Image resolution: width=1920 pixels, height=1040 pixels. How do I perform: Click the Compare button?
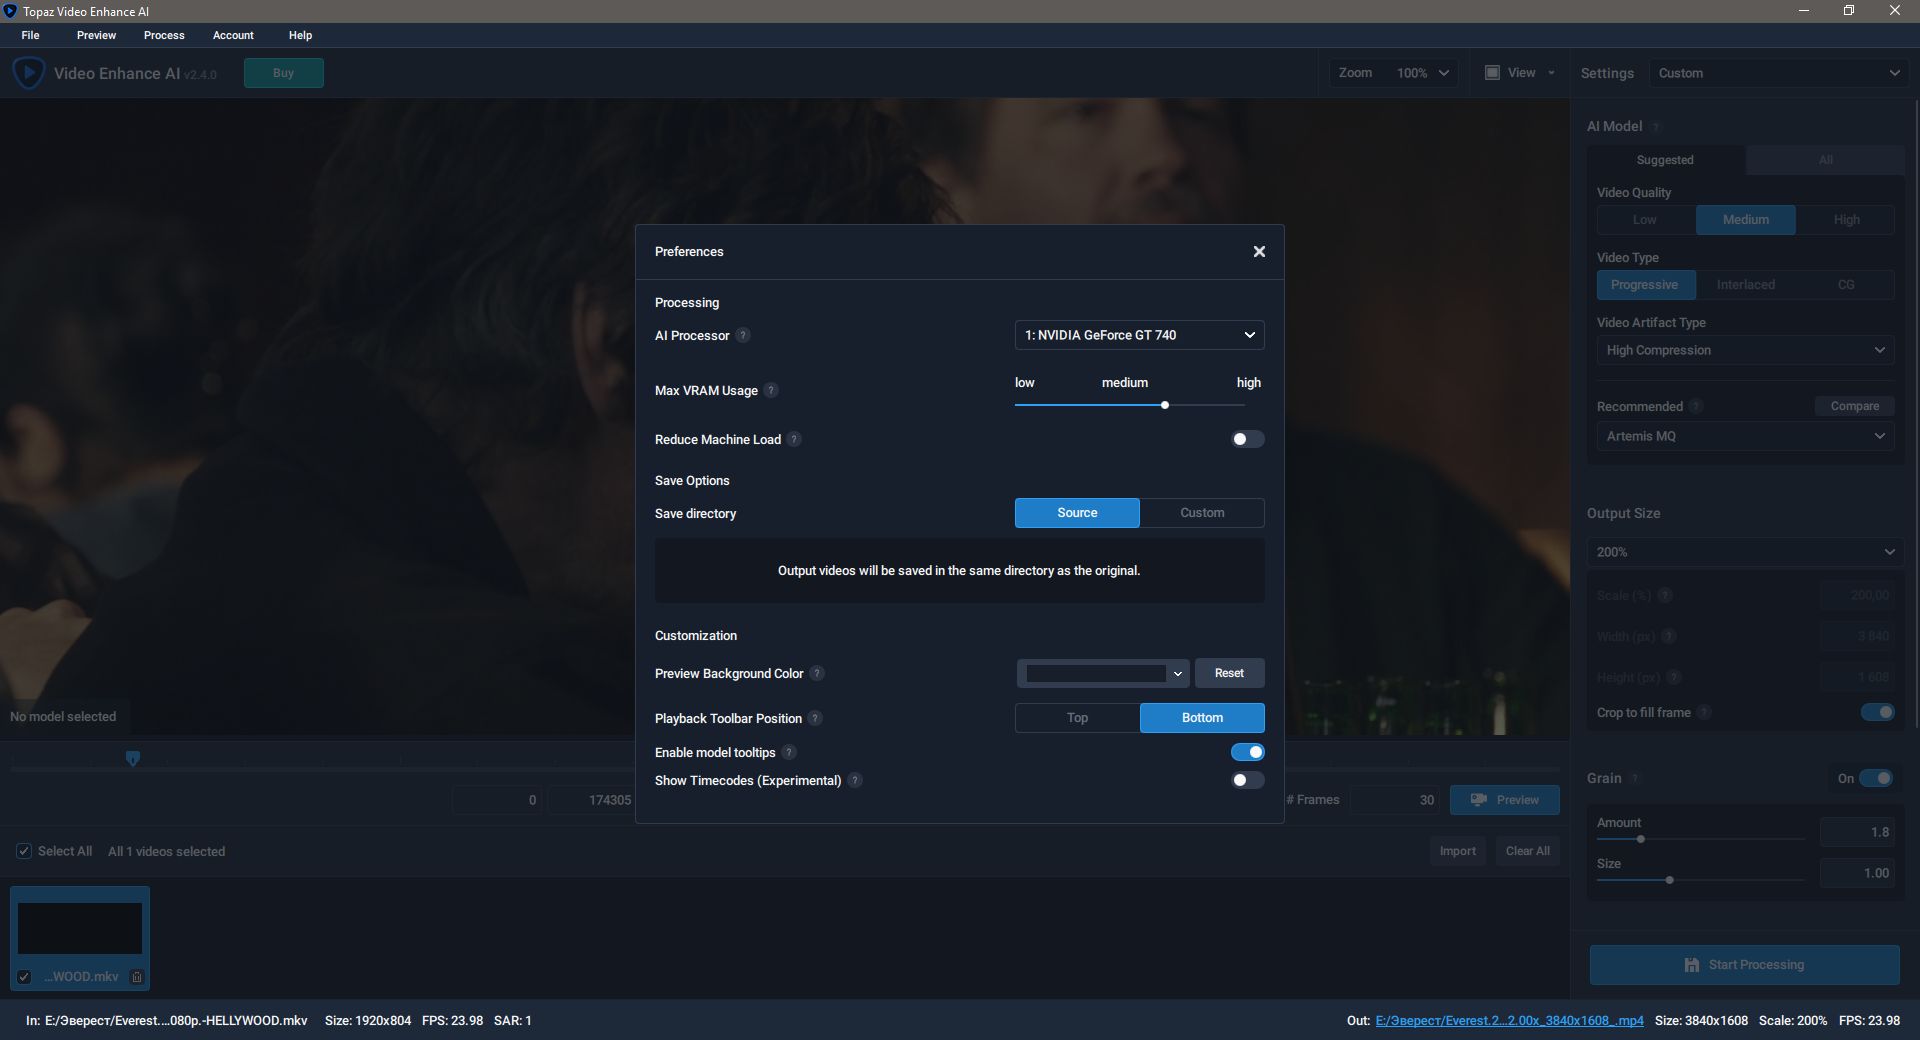pos(1854,406)
